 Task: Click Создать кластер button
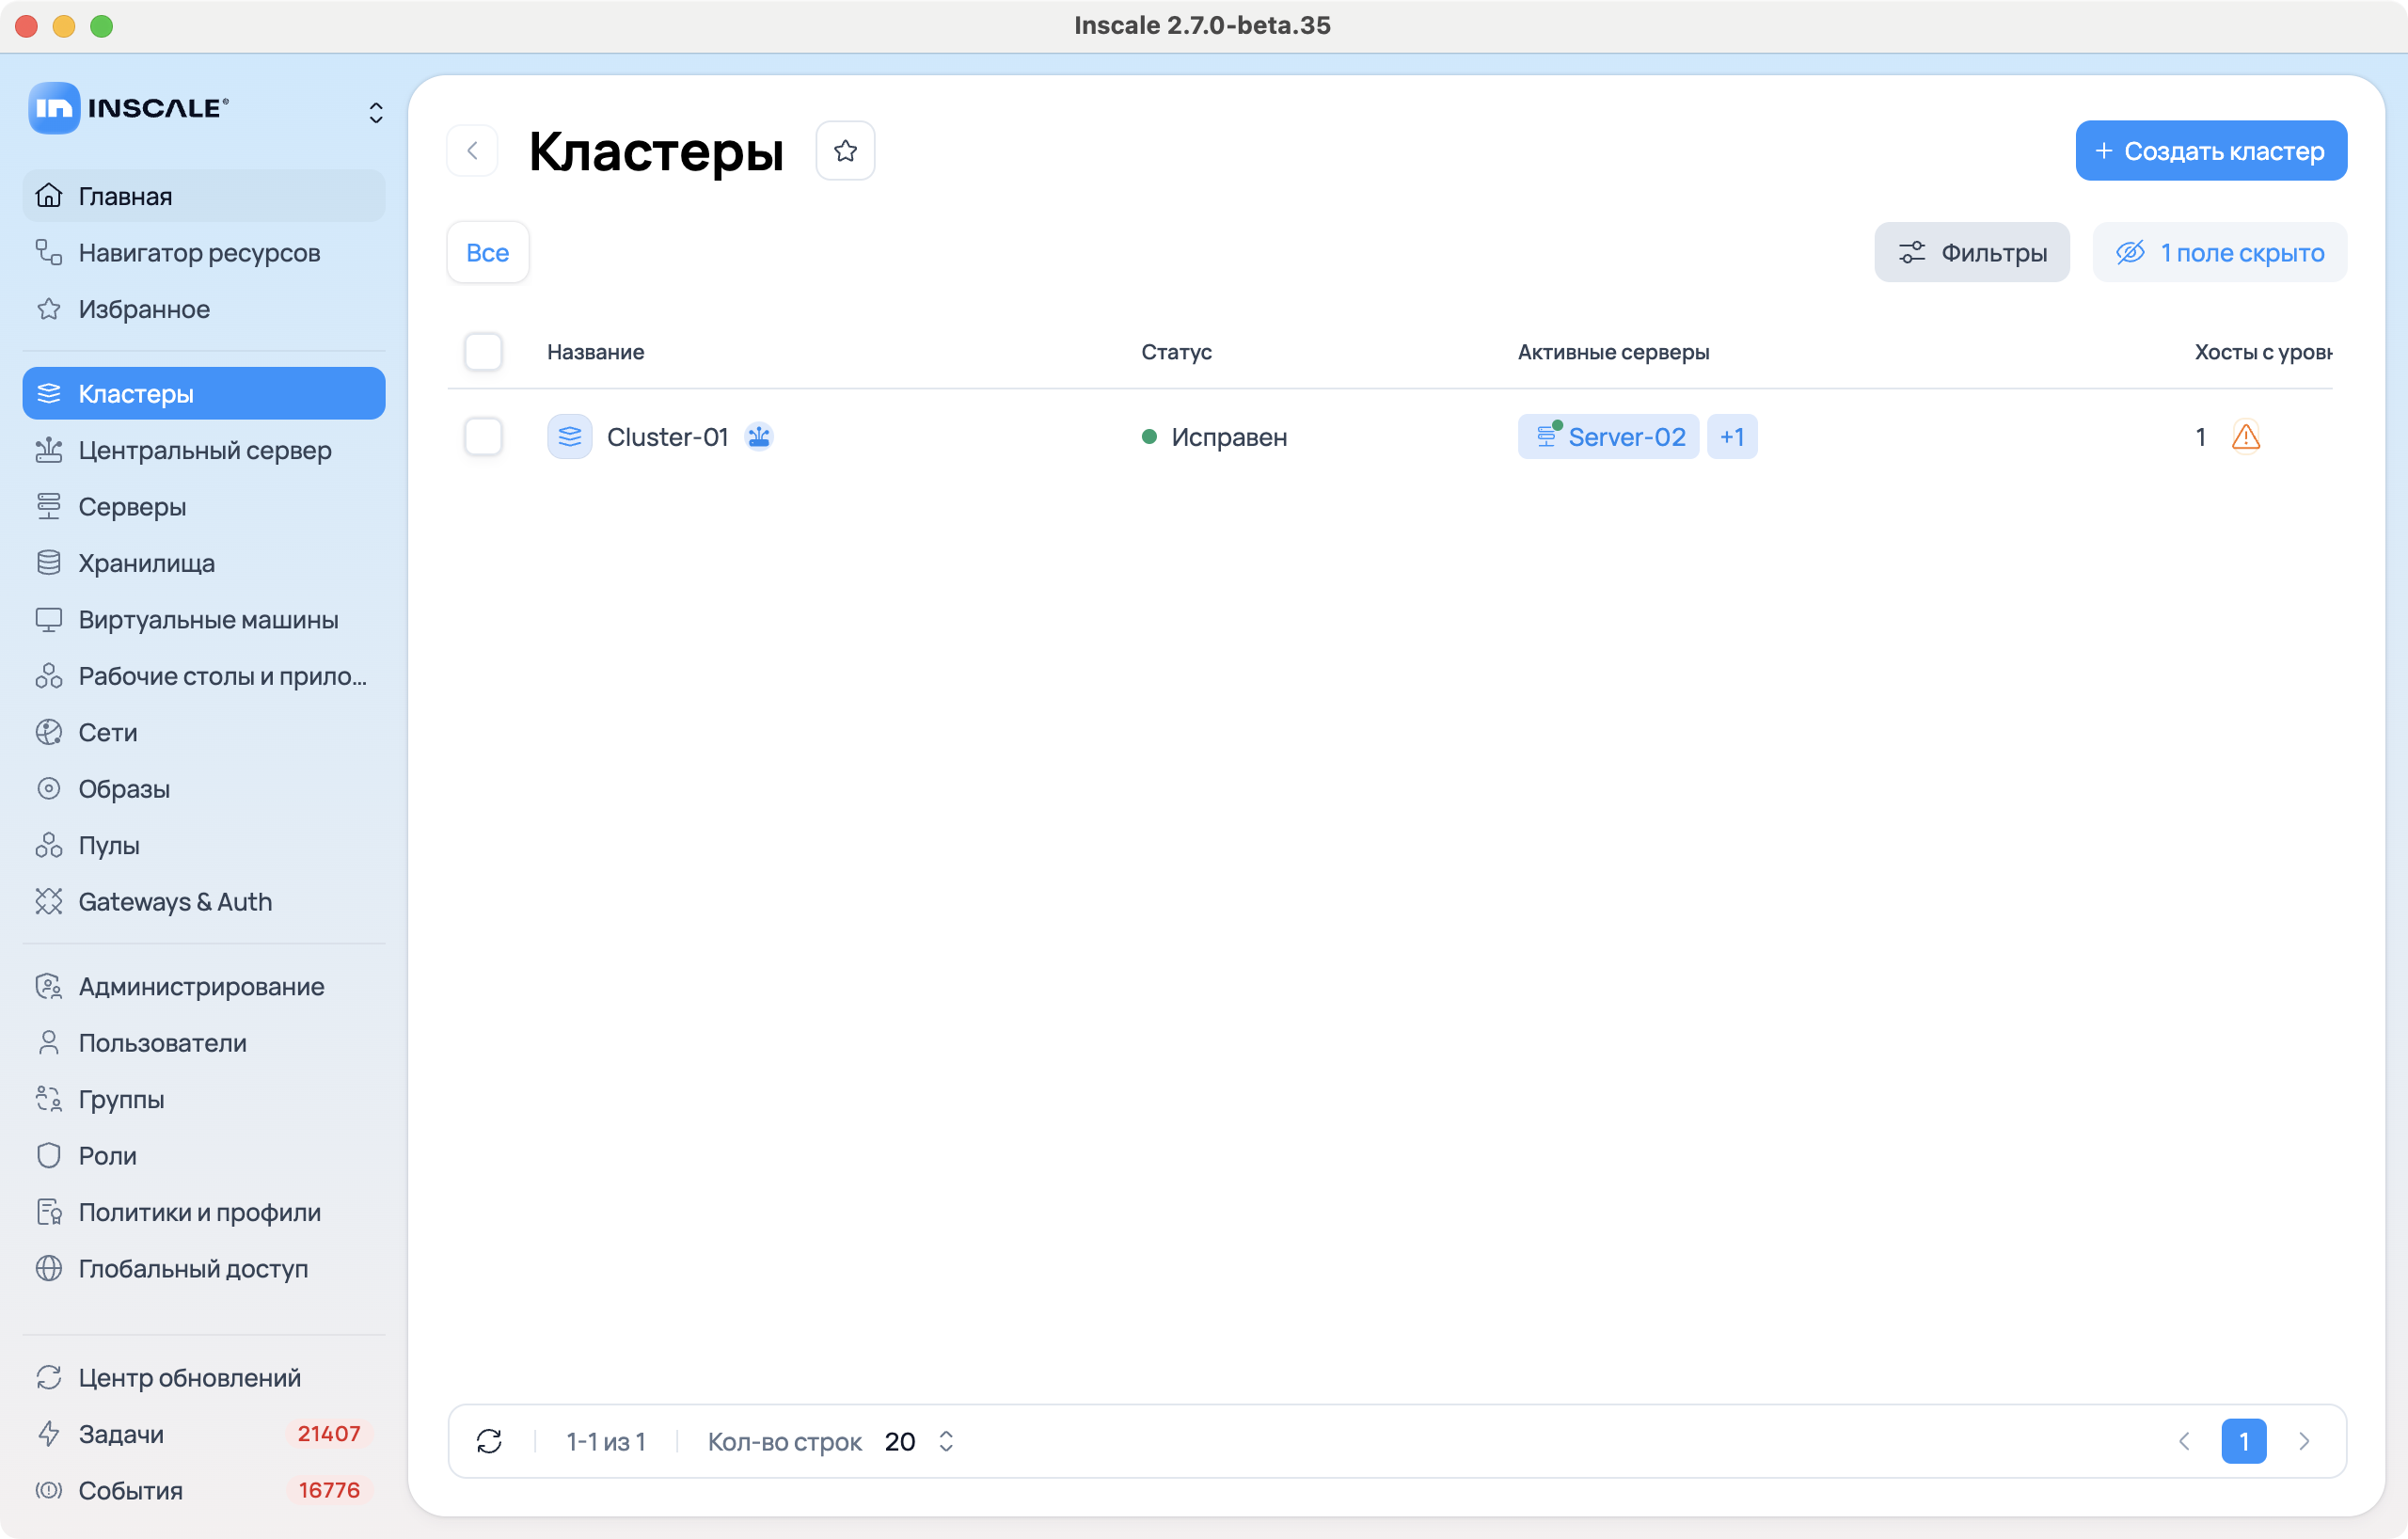coord(2211,151)
